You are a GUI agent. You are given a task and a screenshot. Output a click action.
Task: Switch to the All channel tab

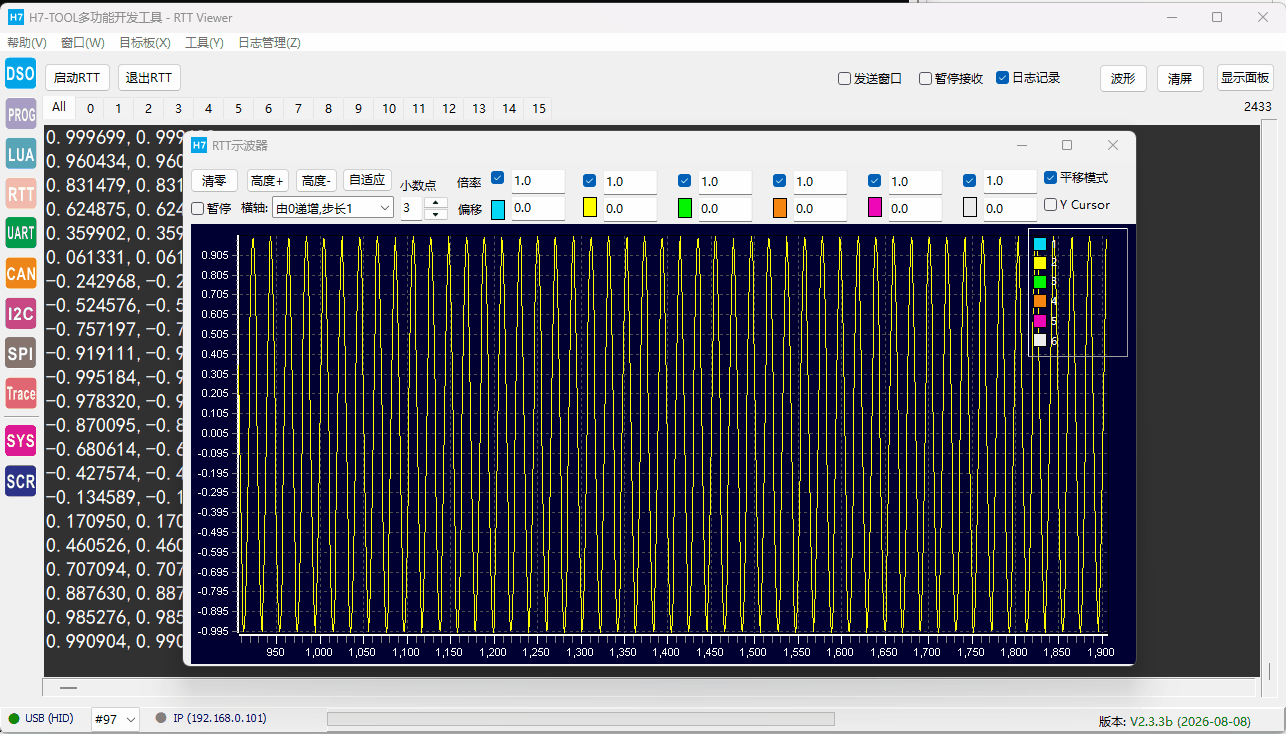tap(59, 107)
